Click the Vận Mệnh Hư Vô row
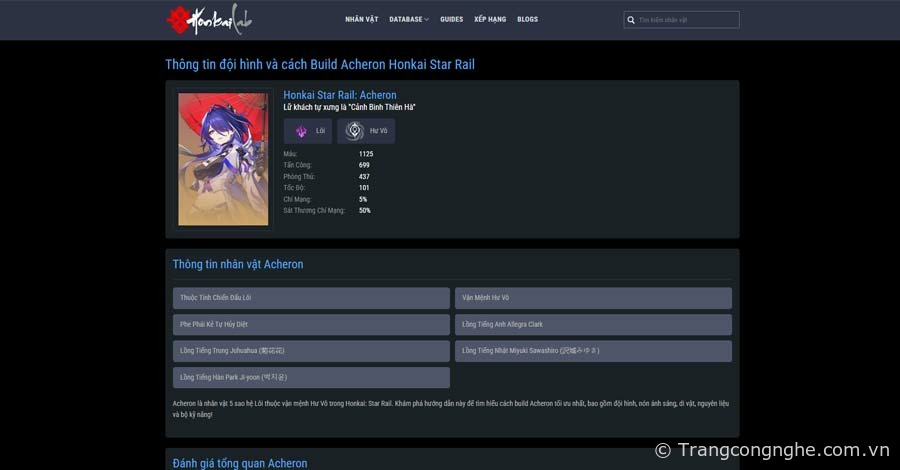The image size is (900, 470). 593,298
